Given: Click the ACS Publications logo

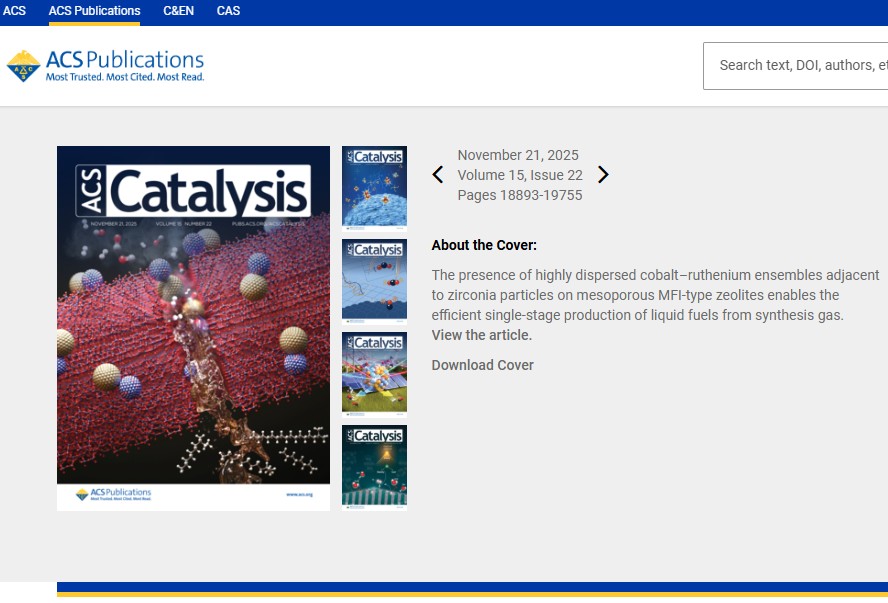Looking at the screenshot, I should 105,66.
